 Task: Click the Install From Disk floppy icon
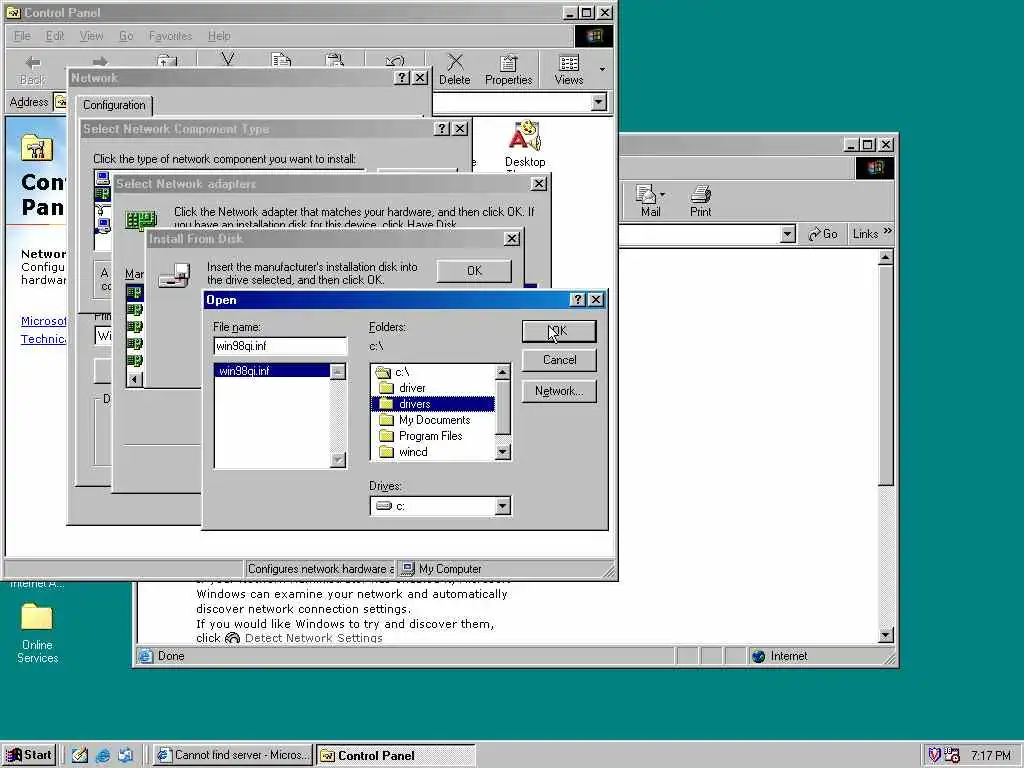pos(174,276)
